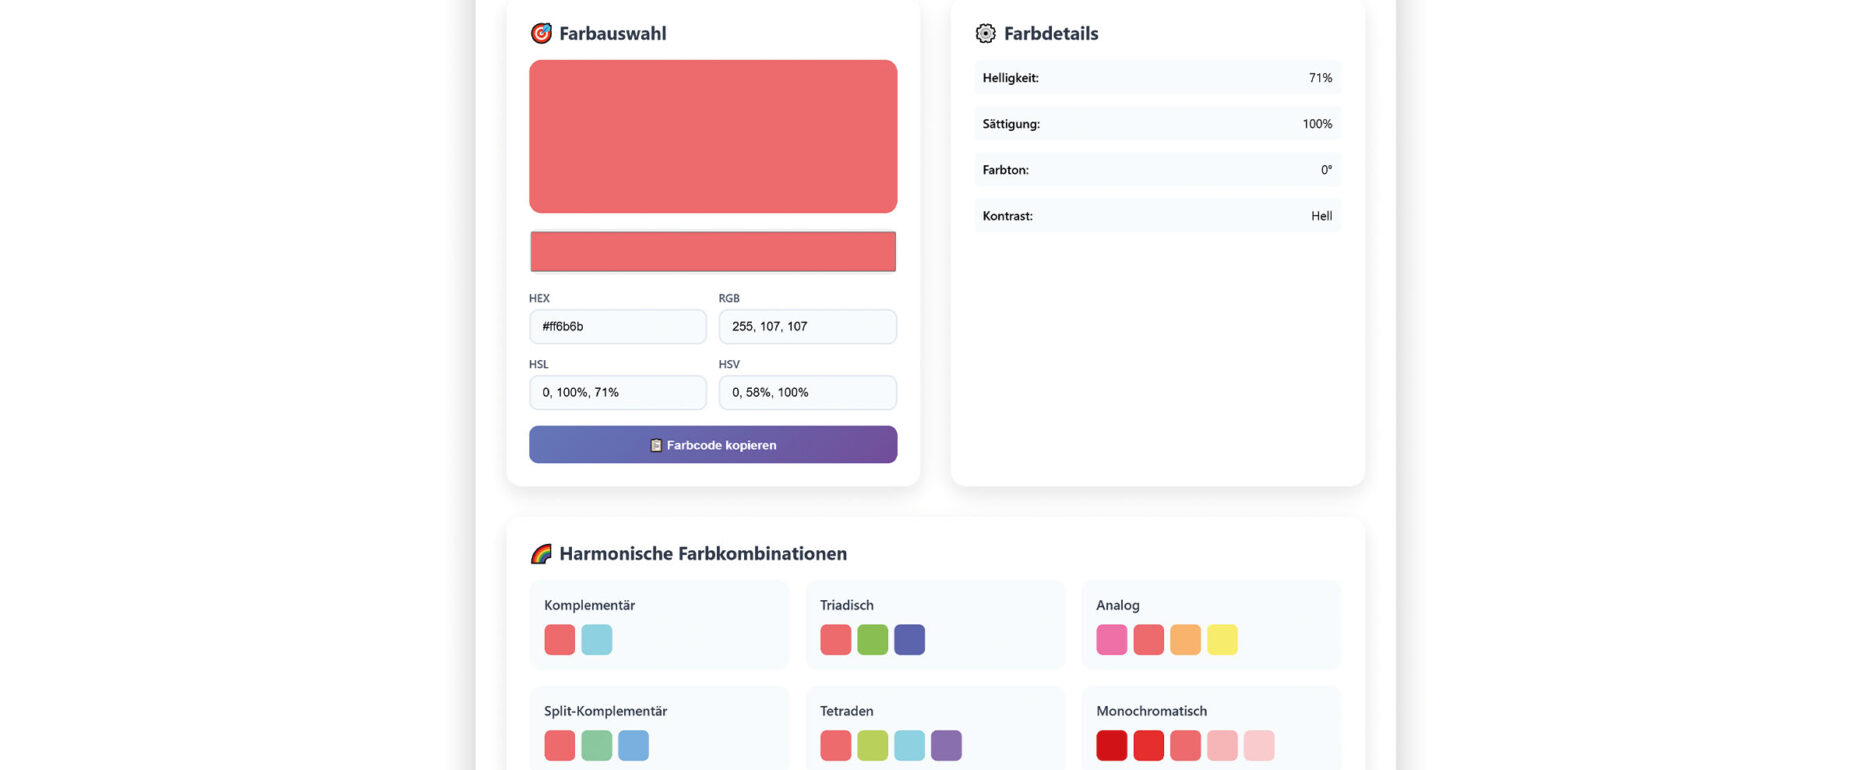Select the darkest red Monochromatisch swatch
1870x770 pixels.
1111,746
